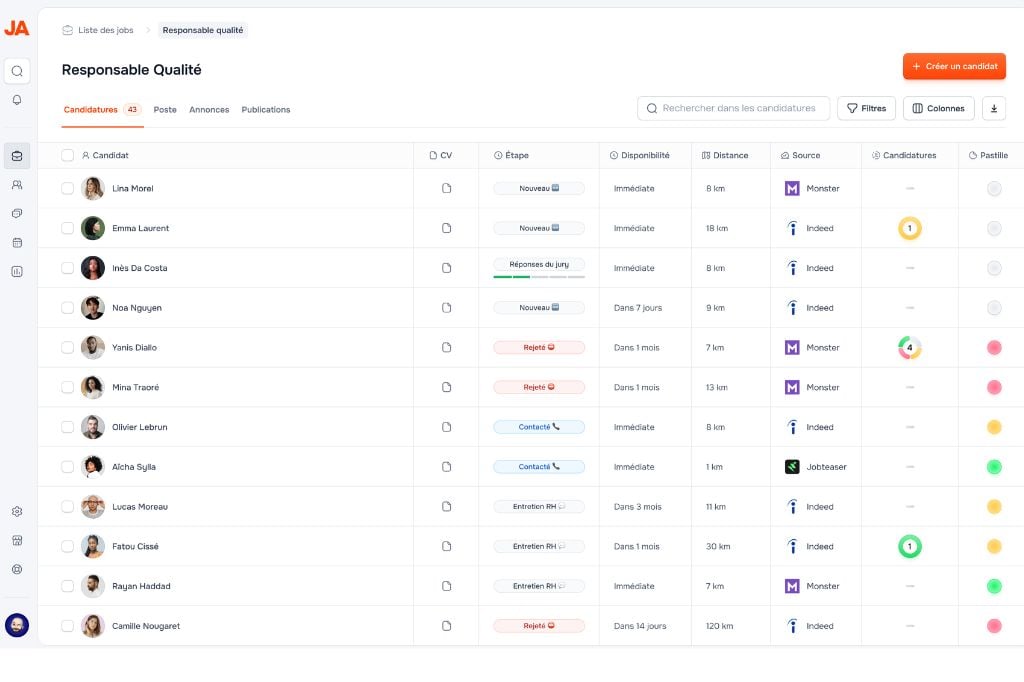Open notifications bell in sidebar

(17, 100)
